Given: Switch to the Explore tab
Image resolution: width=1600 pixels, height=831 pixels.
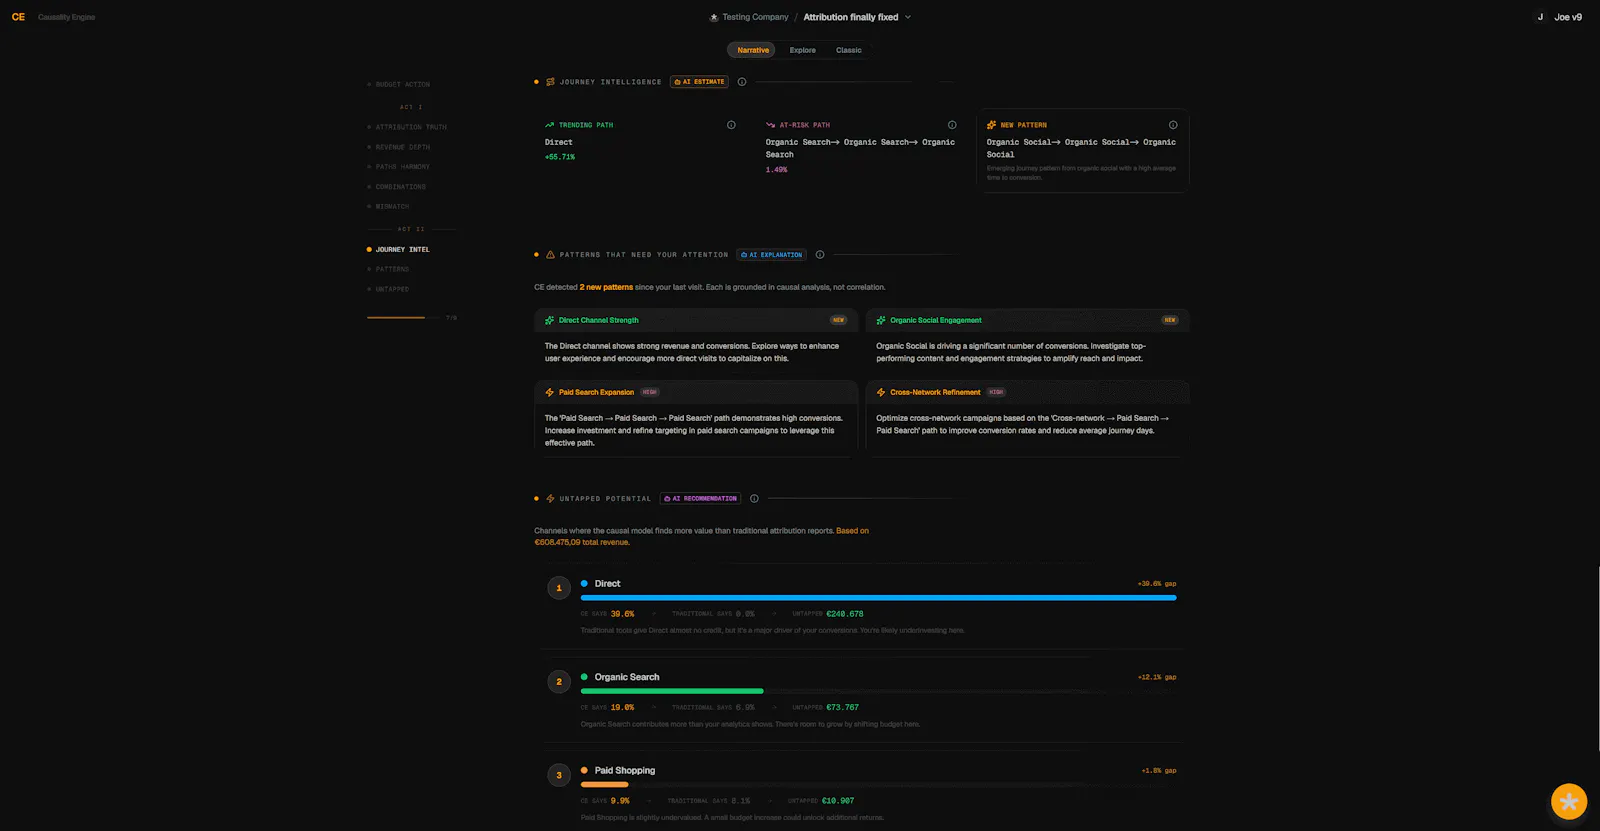Looking at the screenshot, I should coord(802,50).
